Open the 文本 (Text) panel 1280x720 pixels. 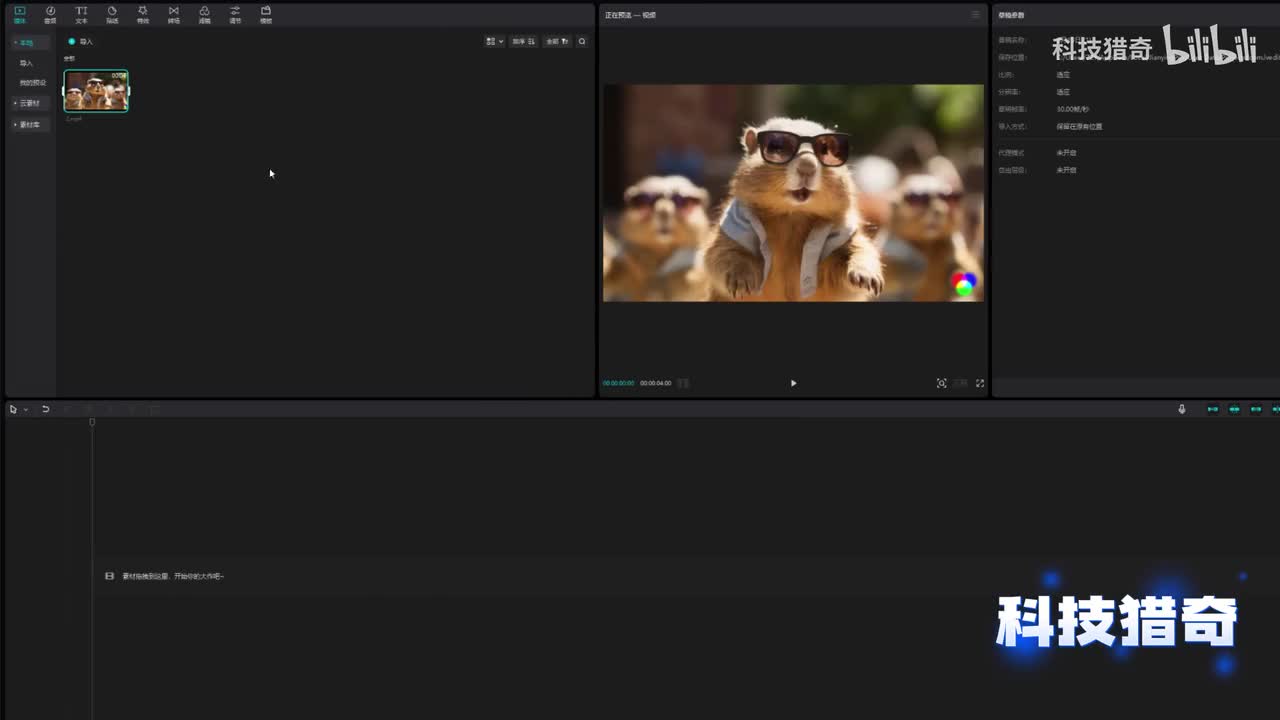81,14
